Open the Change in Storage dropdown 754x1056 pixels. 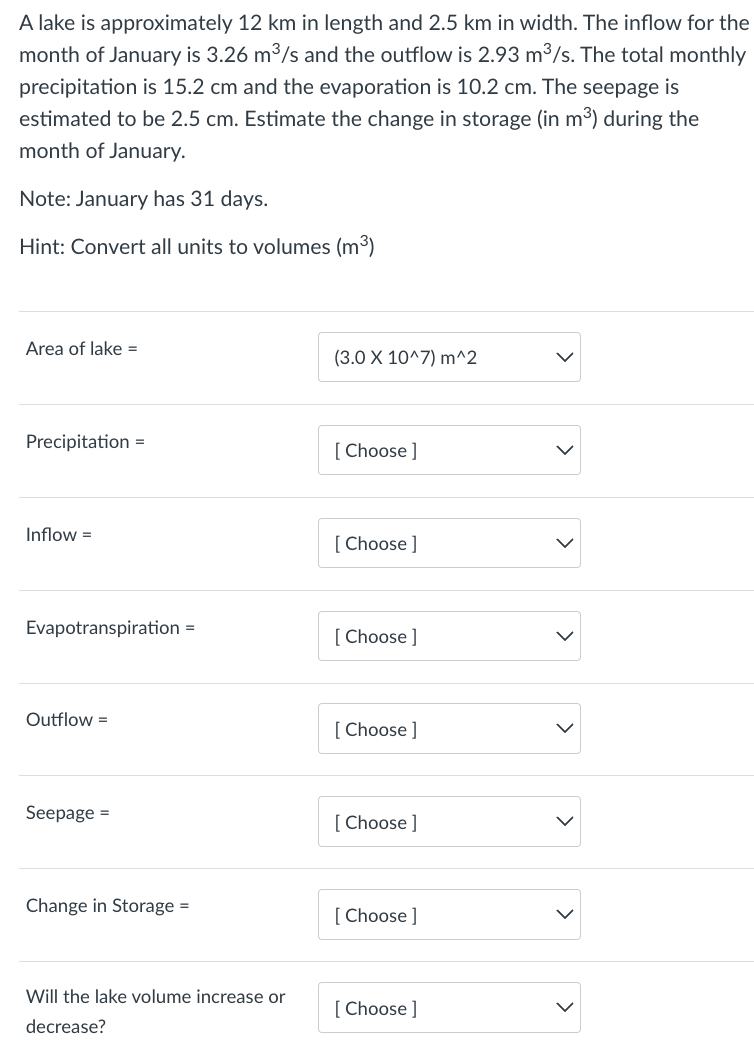coord(448,915)
